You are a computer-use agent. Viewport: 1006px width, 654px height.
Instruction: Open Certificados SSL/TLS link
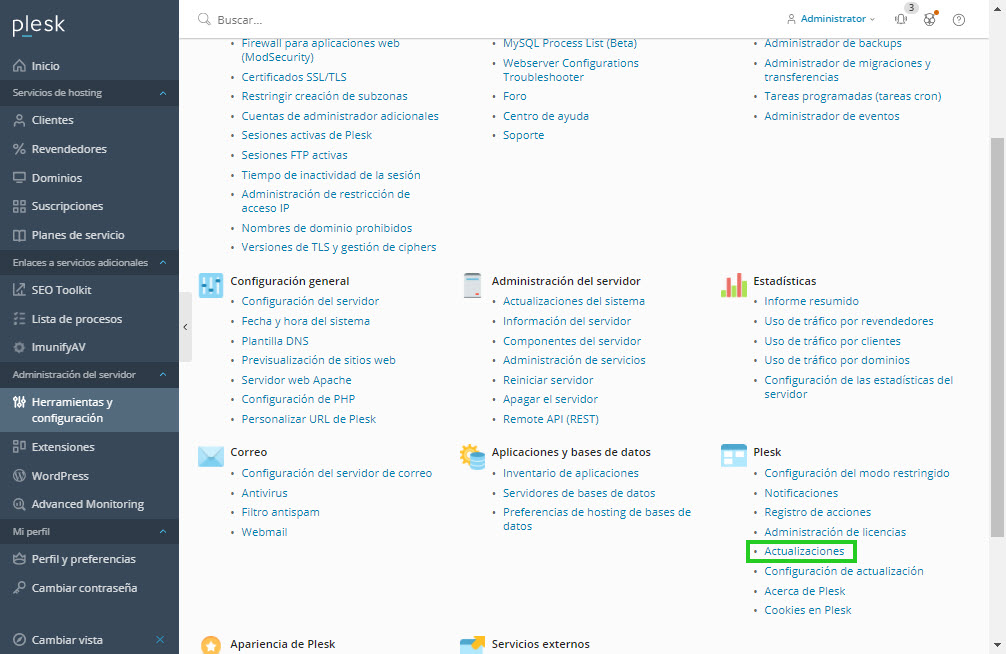tap(294, 76)
